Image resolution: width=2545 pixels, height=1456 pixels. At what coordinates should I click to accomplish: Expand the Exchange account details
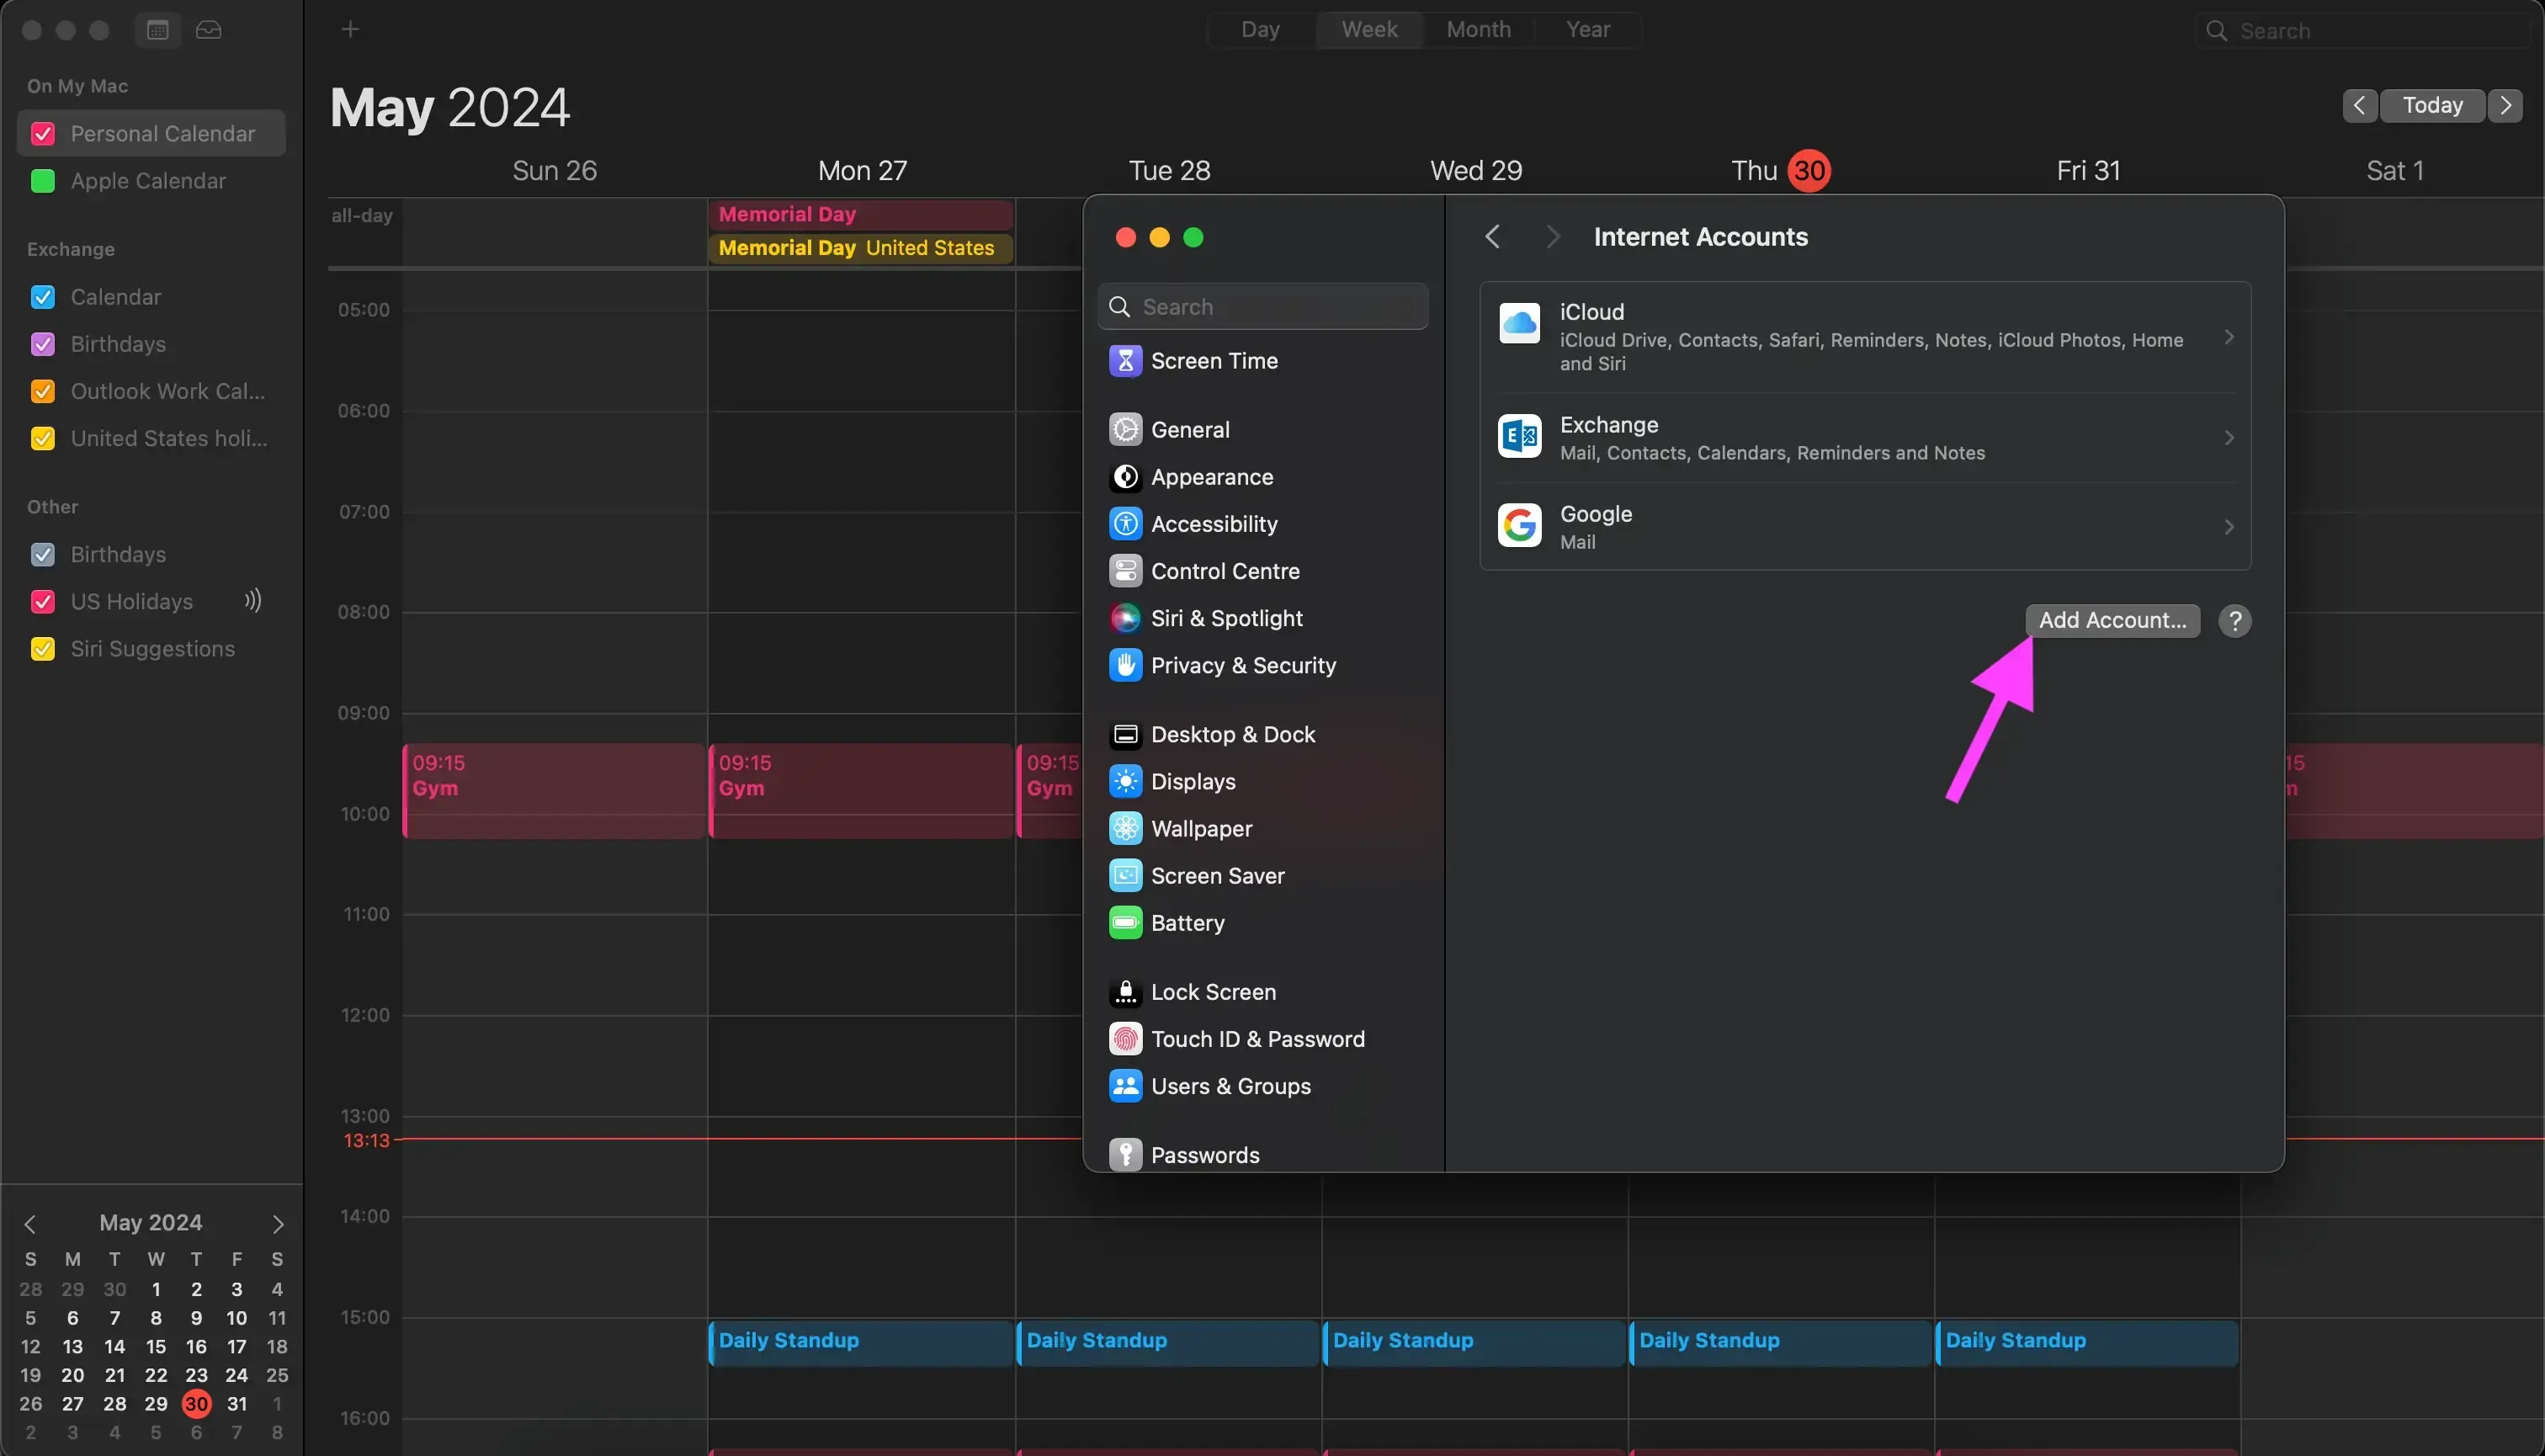tap(2229, 437)
